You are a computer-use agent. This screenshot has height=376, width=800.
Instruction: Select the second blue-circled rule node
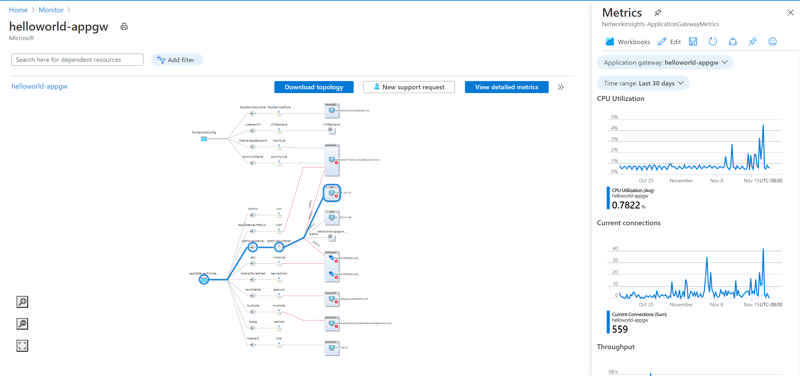[279, 247]
